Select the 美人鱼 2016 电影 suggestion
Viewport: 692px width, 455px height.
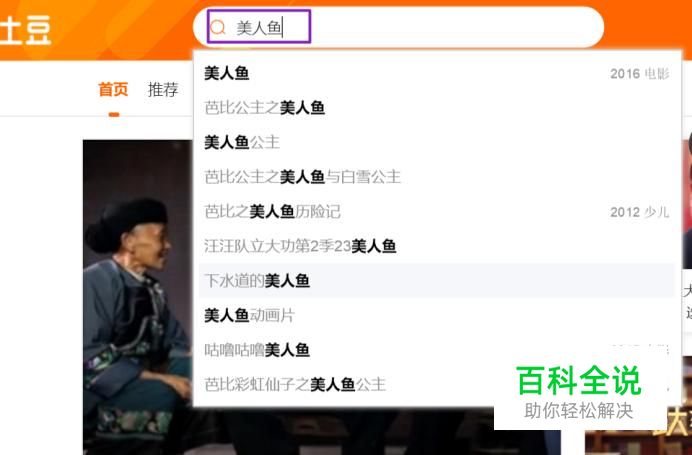tap(436, 73)
